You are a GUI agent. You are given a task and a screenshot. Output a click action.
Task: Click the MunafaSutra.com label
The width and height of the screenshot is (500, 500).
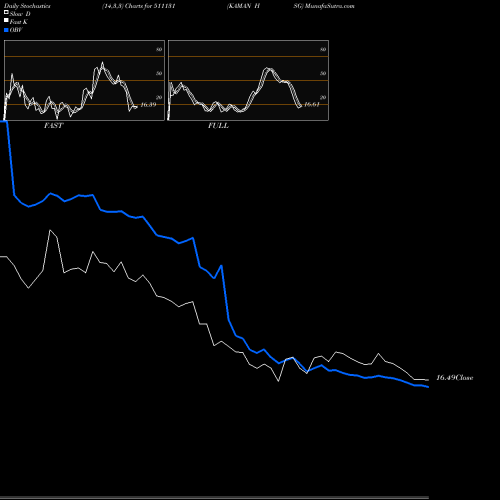(x=330, y=6)
